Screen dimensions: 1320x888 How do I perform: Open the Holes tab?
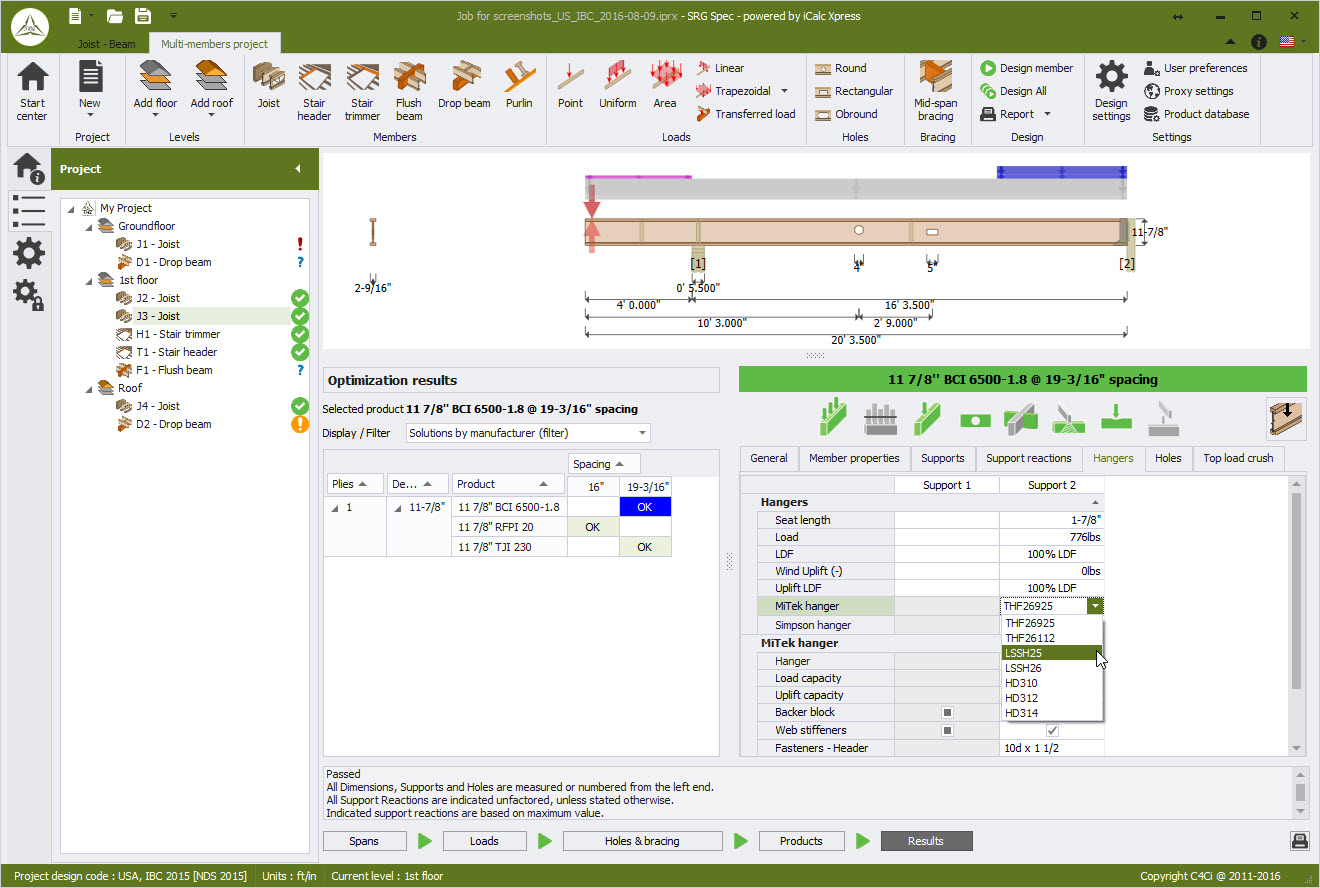(1168, 458)
